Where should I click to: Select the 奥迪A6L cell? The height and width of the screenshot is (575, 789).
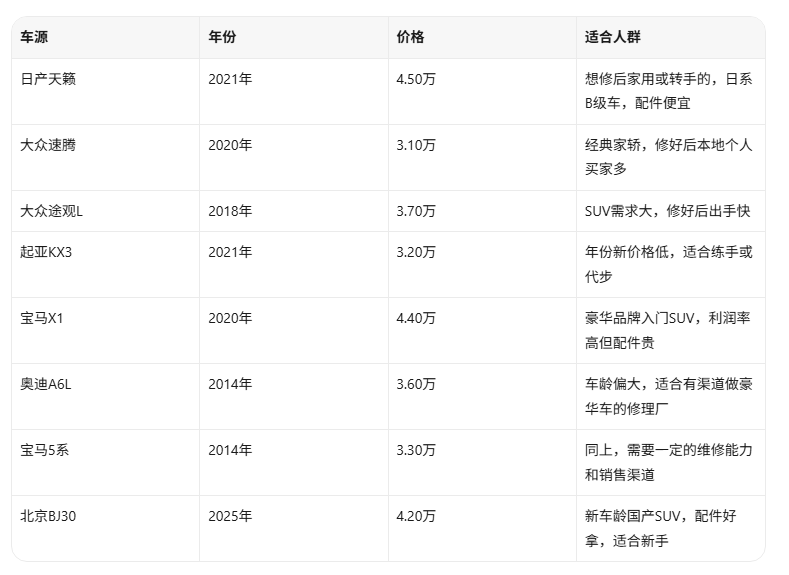pyautogui.click(x=106, y=396)
